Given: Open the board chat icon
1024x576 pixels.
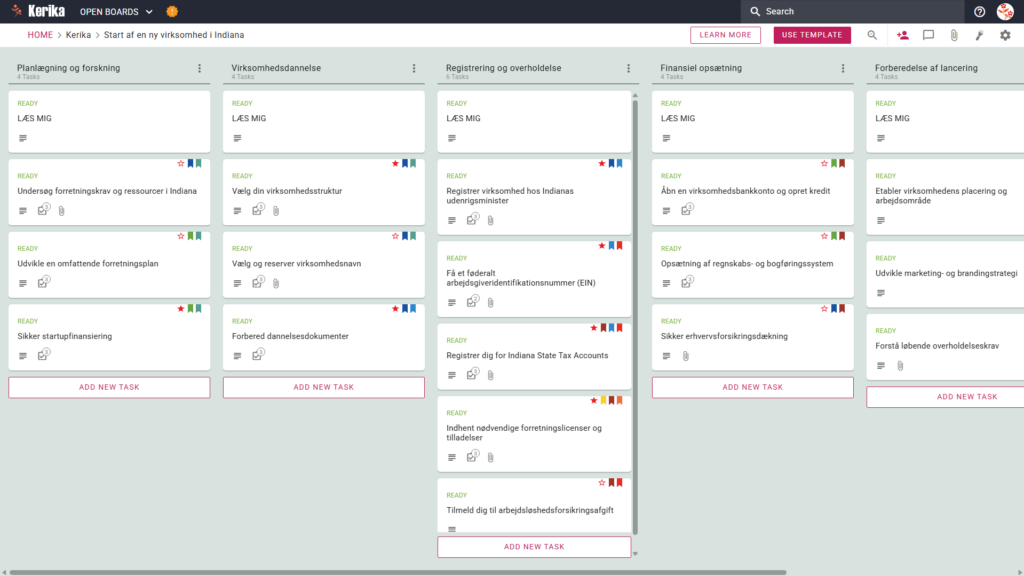Looking at the screenshot, I should [928, 35].
